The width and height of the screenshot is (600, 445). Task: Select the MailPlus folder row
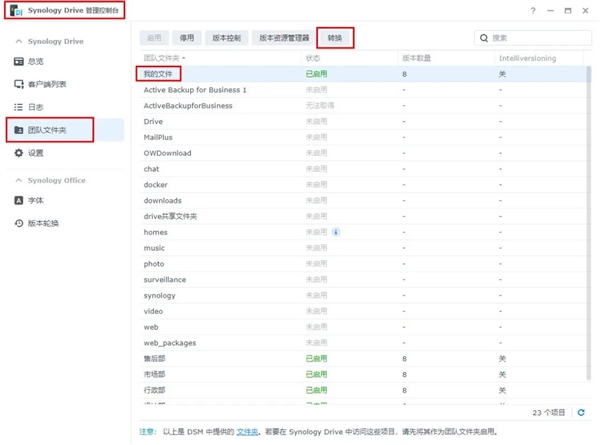(x=363, y=137)
